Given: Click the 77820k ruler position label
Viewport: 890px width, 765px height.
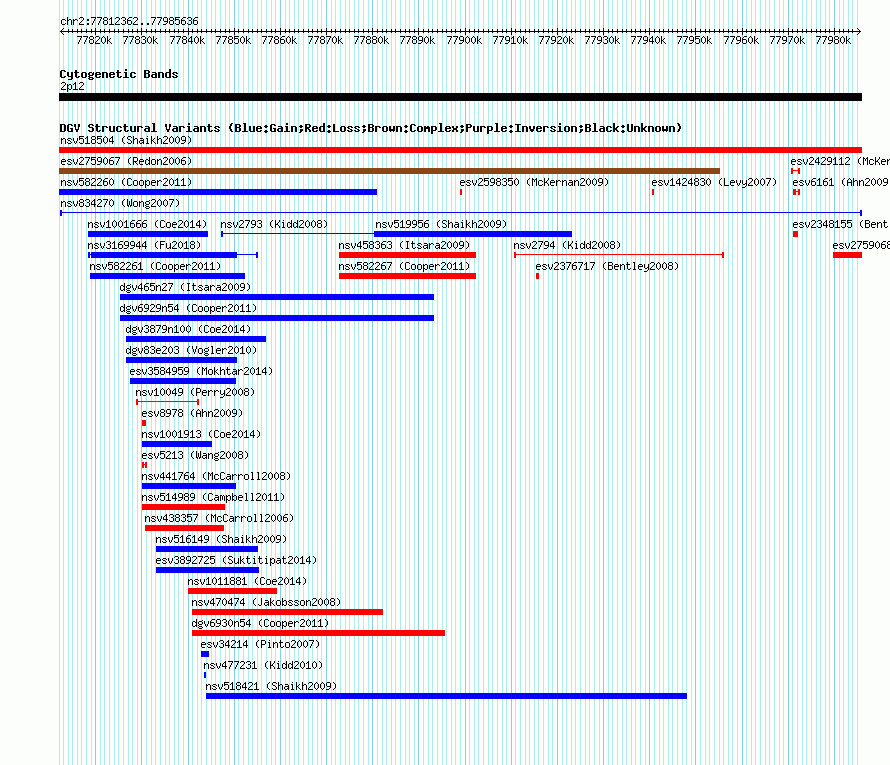Looking at the screenshot, I should pos(94,40).
